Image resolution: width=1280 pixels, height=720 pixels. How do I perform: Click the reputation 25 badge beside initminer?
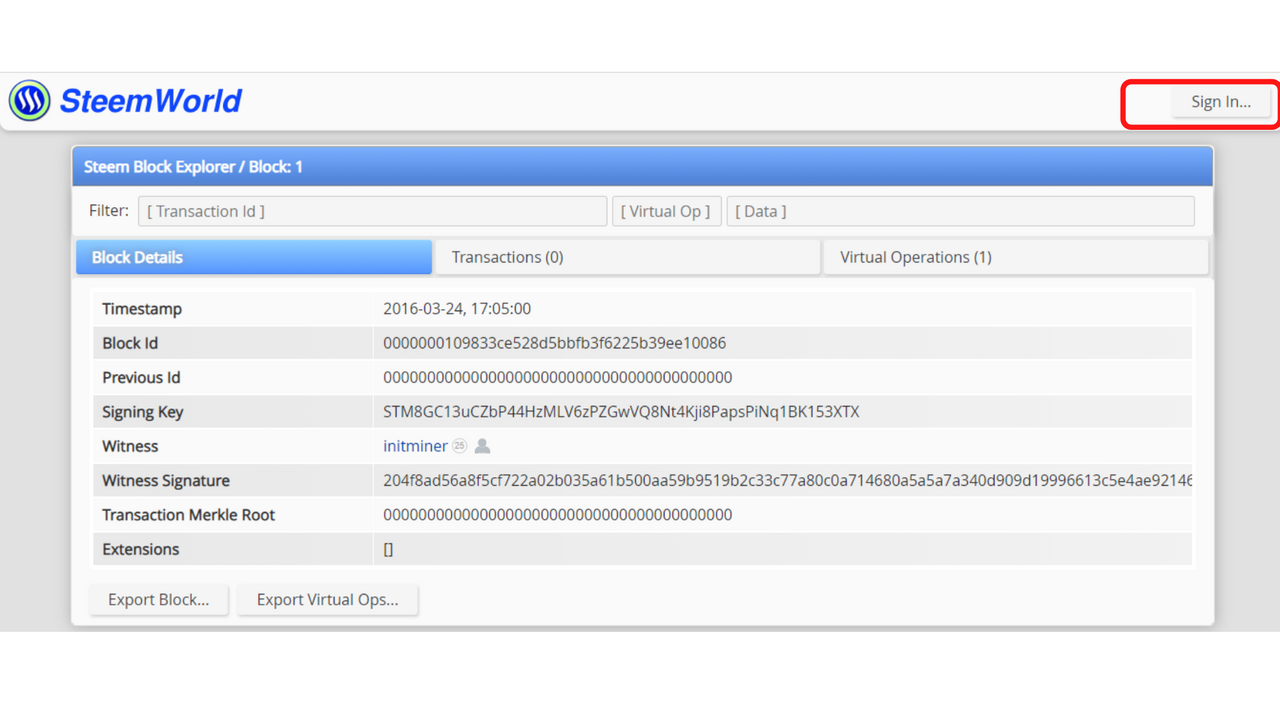(459, 446)
